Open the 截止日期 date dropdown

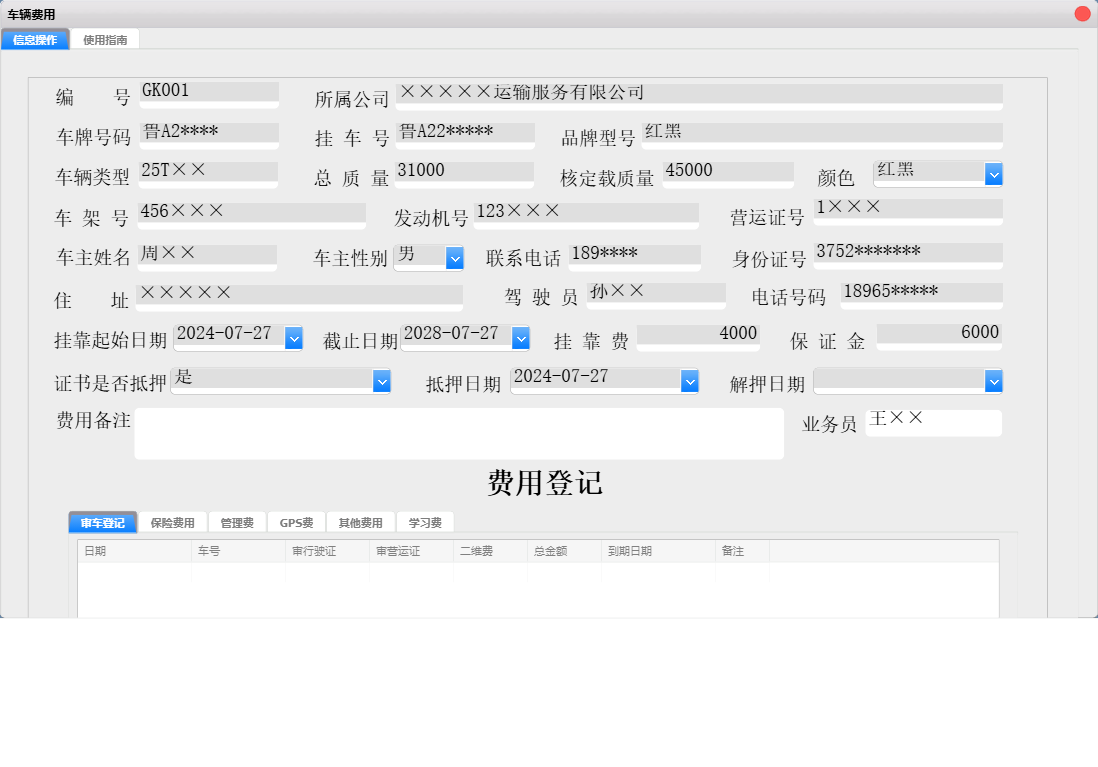point(520,337)
